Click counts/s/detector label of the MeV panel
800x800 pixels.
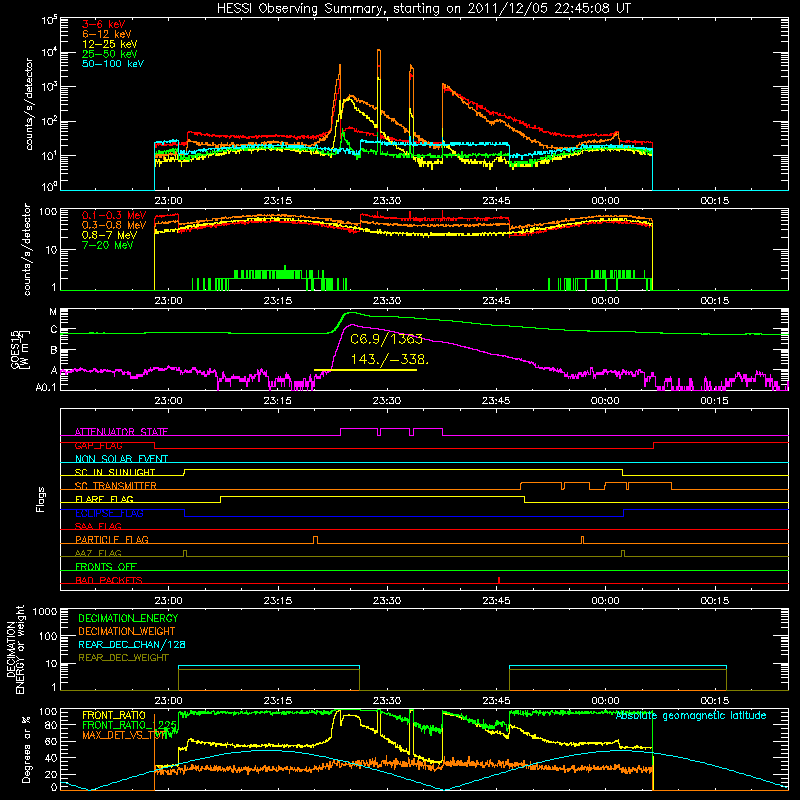pyautogui.click(x=27, y=249)
